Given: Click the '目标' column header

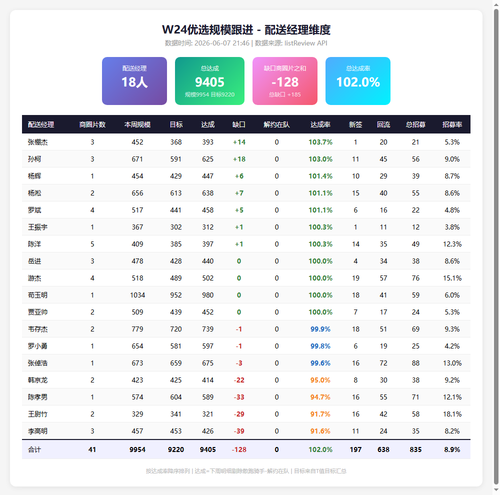Looking at the screenshot, I should pos(176,125).
